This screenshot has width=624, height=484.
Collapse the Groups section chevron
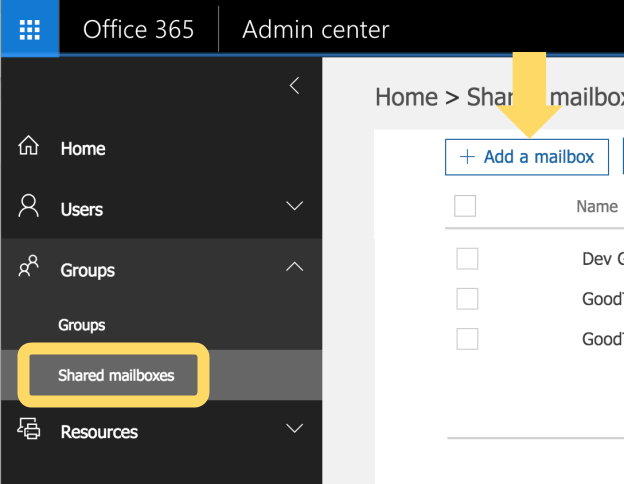(x=294, y=267)
